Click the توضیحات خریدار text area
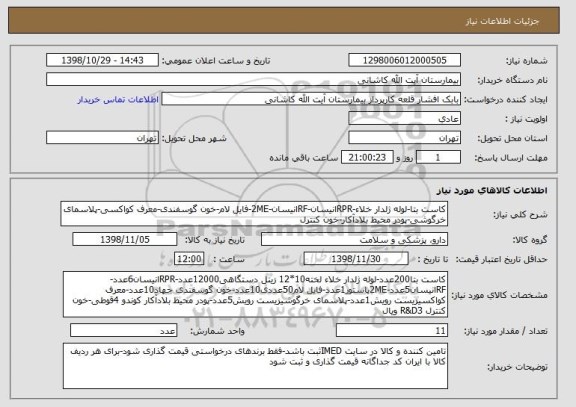The width and height of the screenshot is (576, 407). 255,366
